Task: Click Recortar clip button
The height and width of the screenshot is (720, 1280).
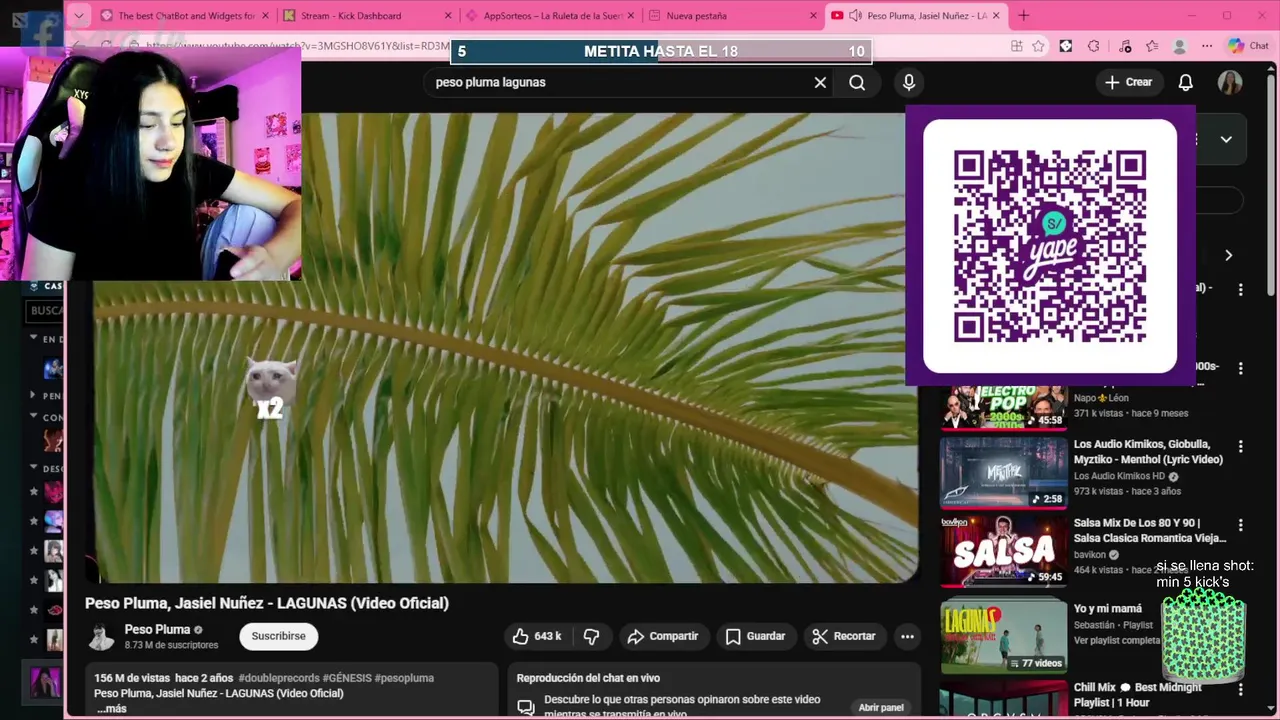Action: [844, 636]
